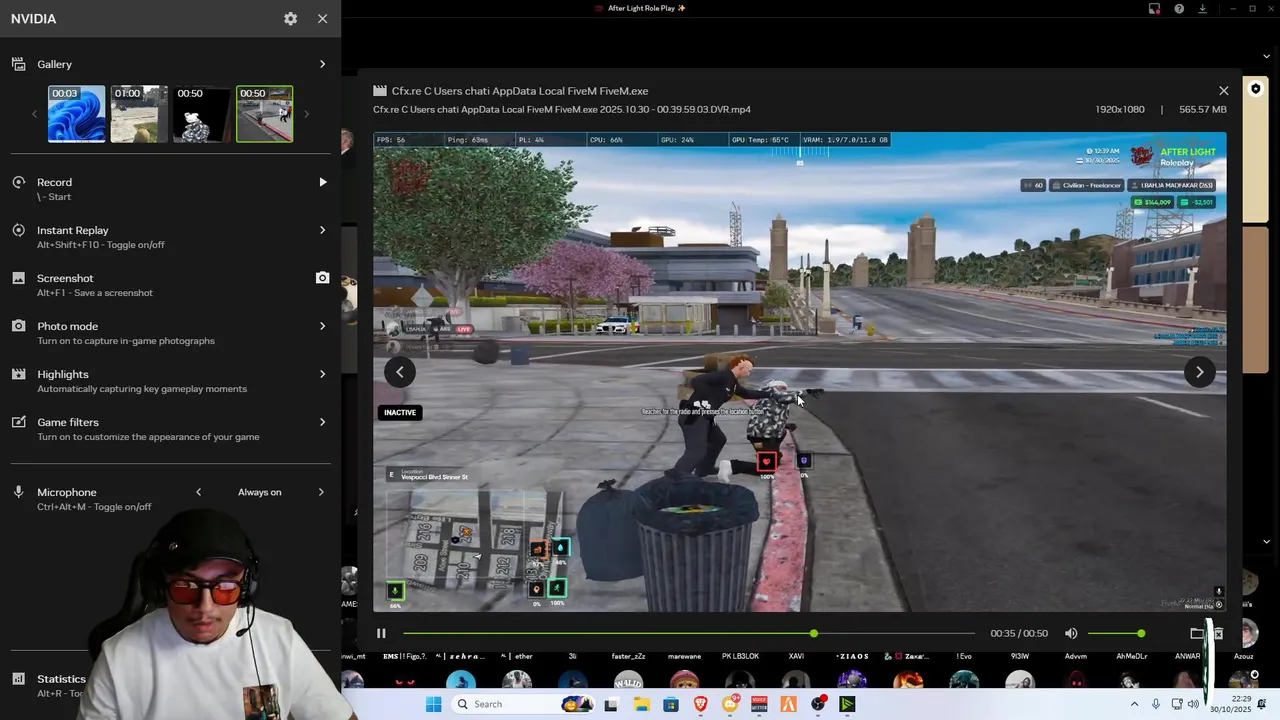This screenshot has height=720, width=1280.
Task: Expand Instant Replay options chevron
Action: pos(322,230)
